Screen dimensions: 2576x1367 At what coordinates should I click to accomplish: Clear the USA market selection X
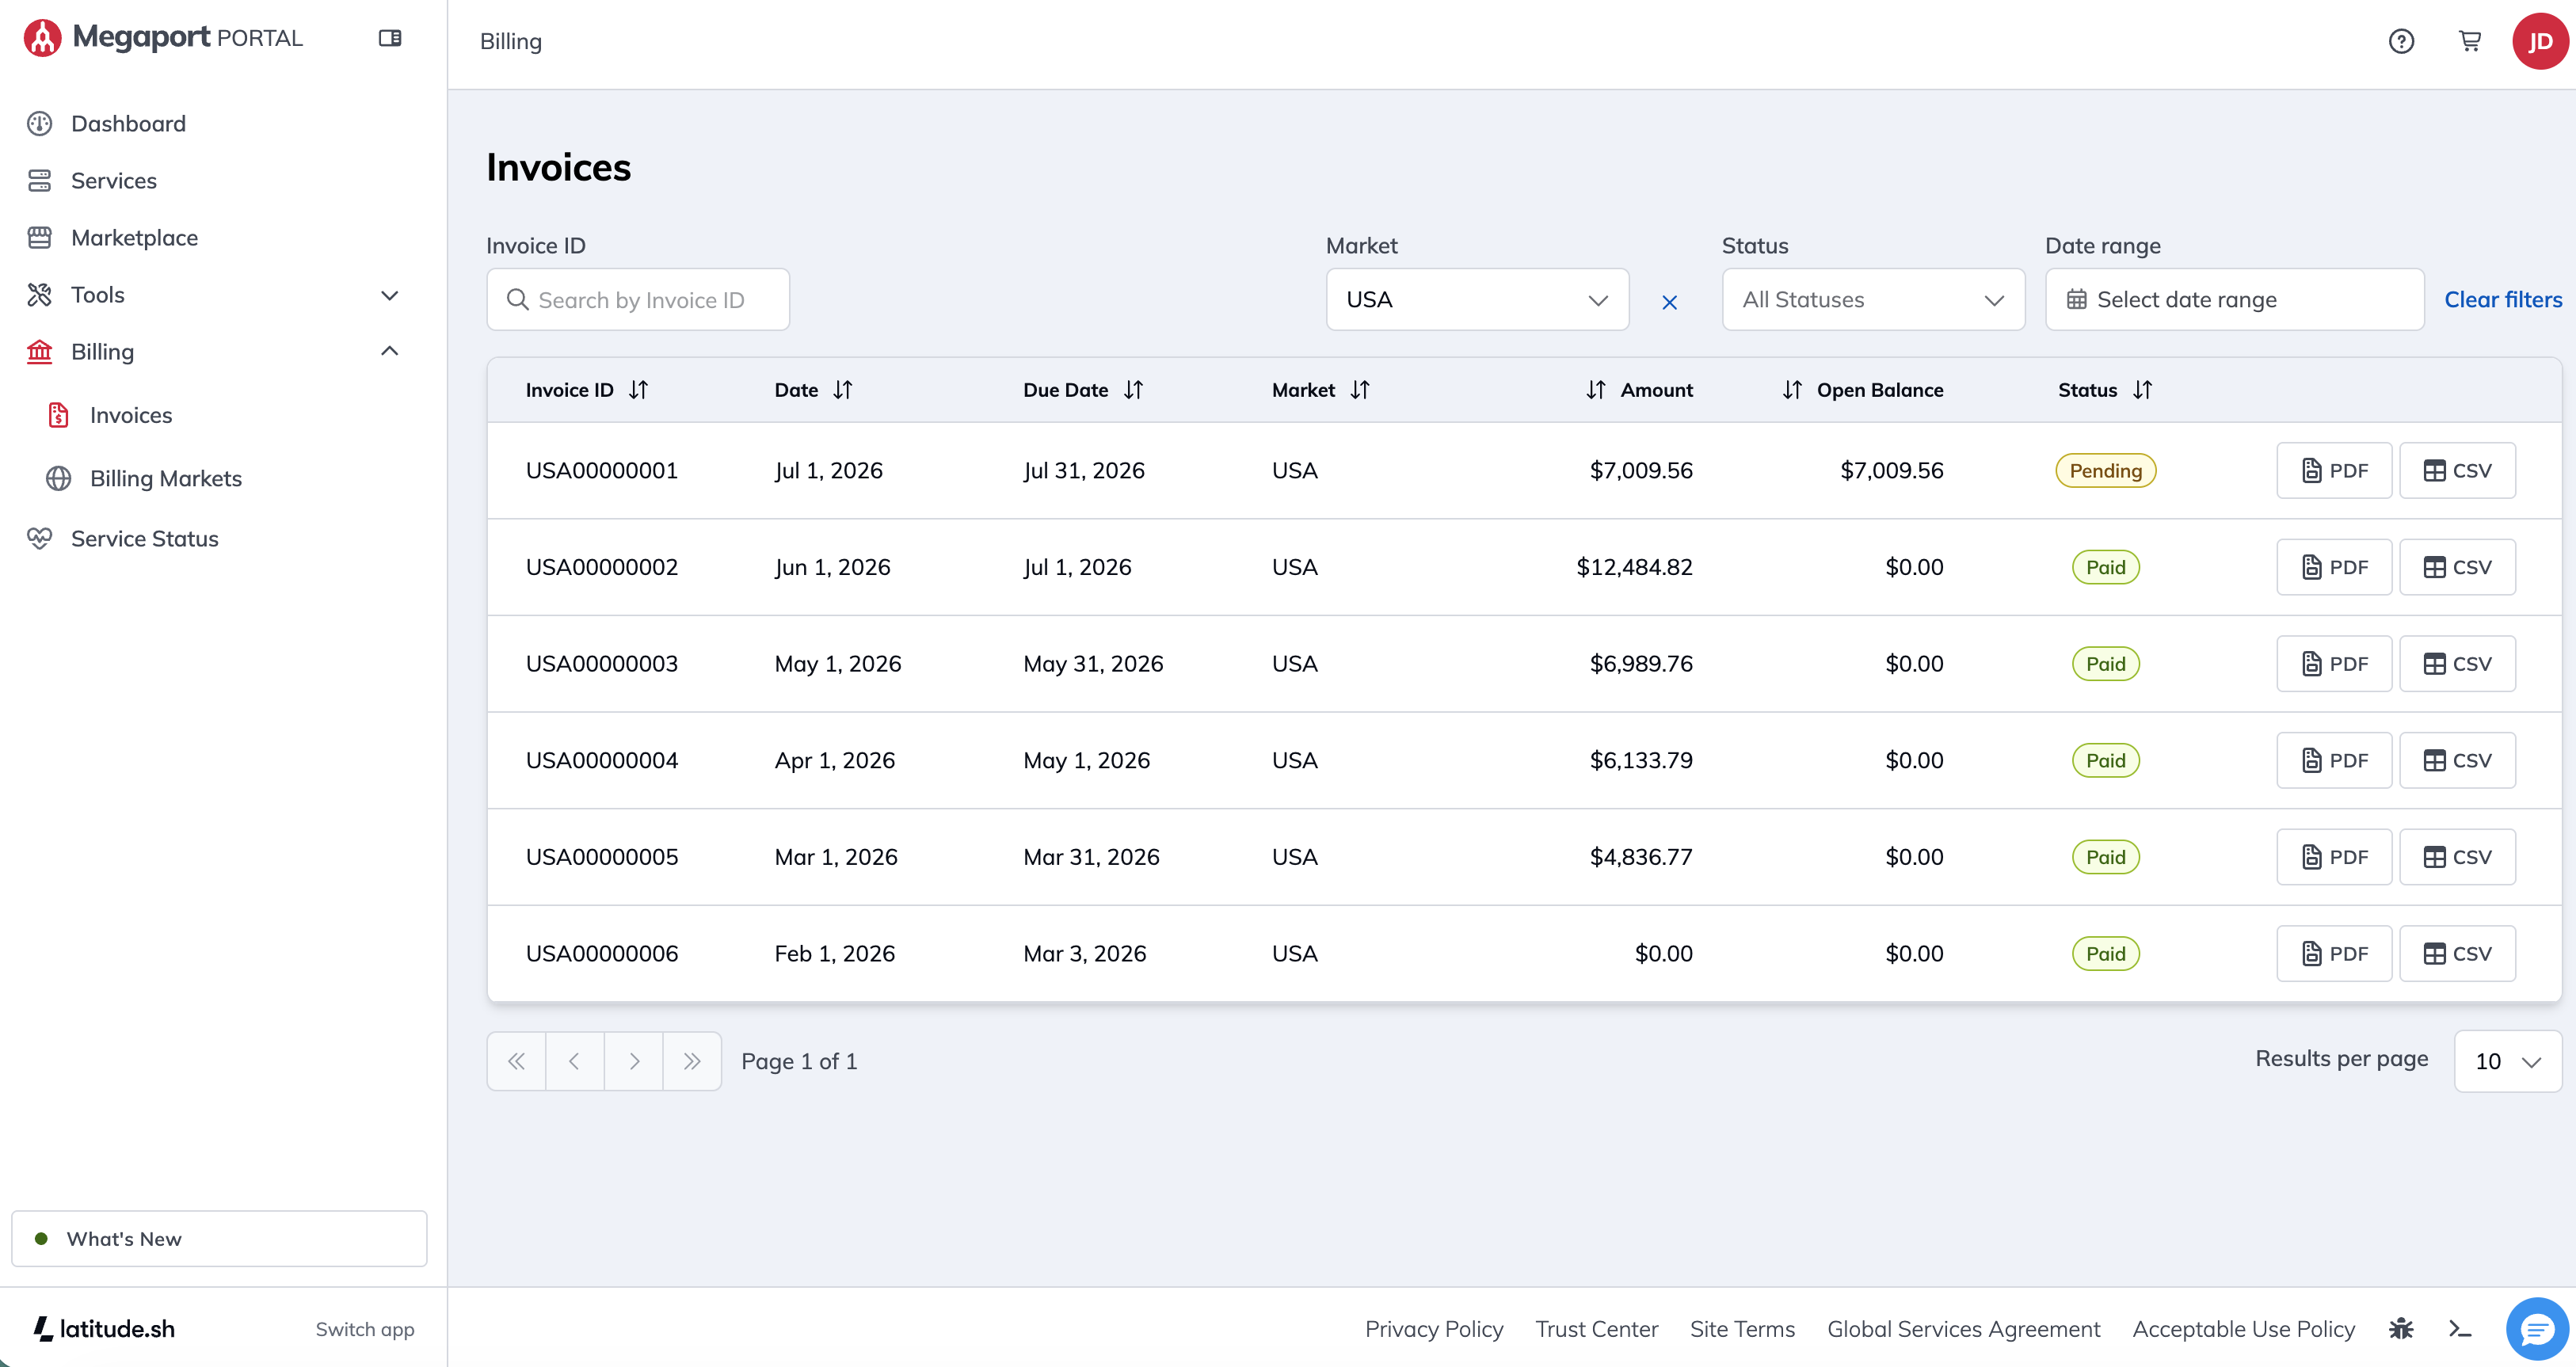point(1669,302)
